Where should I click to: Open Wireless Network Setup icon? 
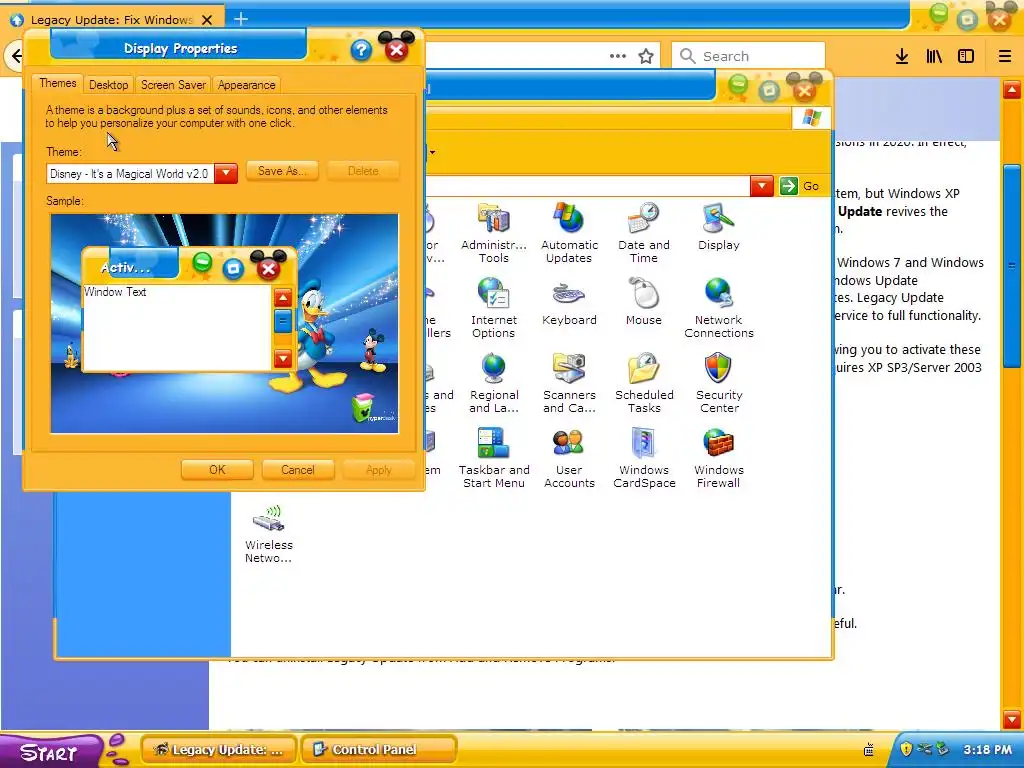[x=268, y=533]
